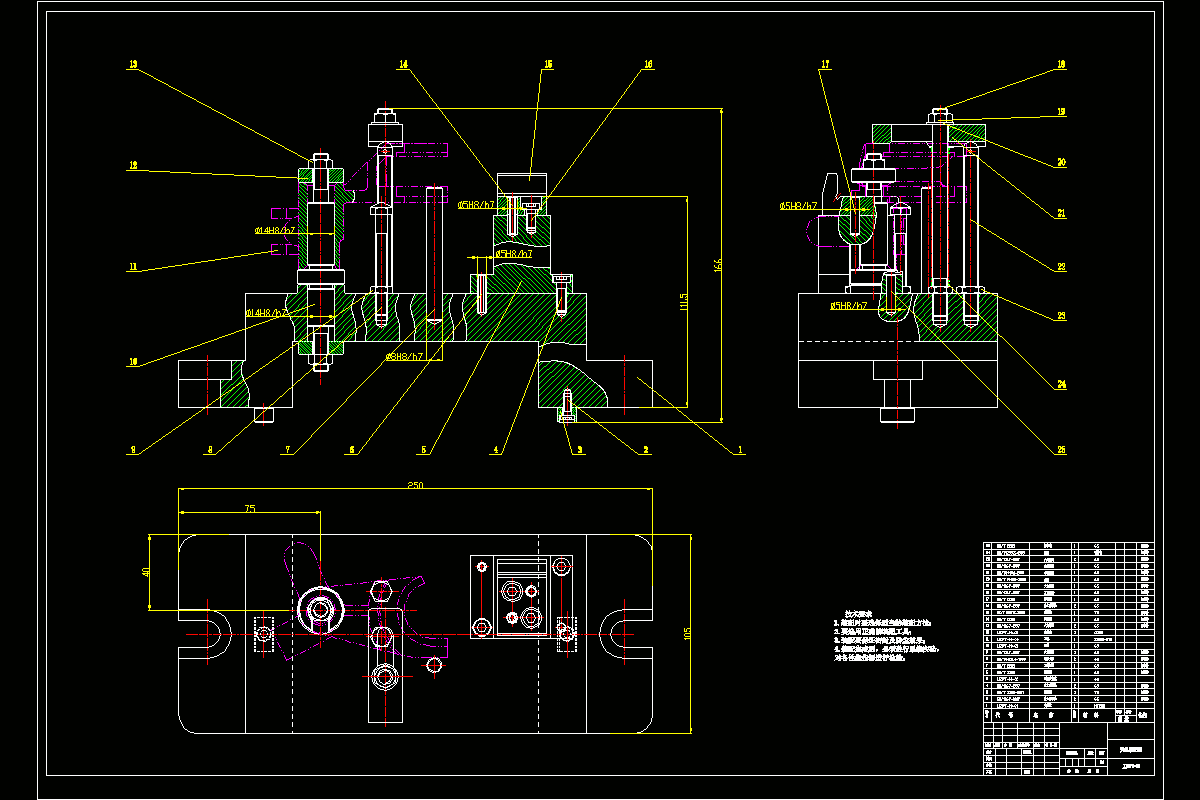Select part balloon number 6
The width and height of the screenshot is (1200, 800).
(351, 450)
